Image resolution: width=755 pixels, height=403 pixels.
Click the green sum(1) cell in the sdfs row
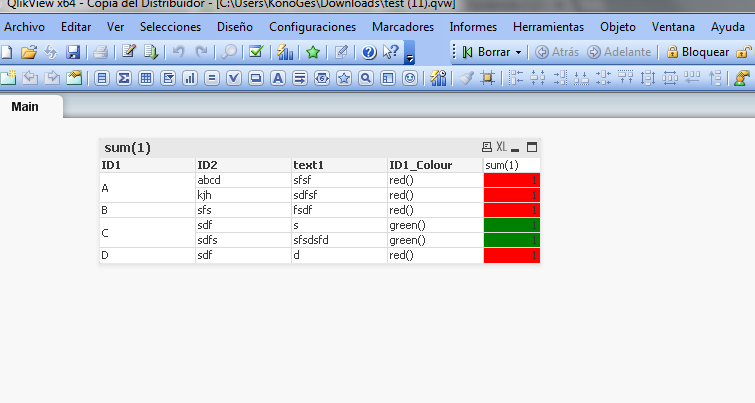tap(512, 240)
